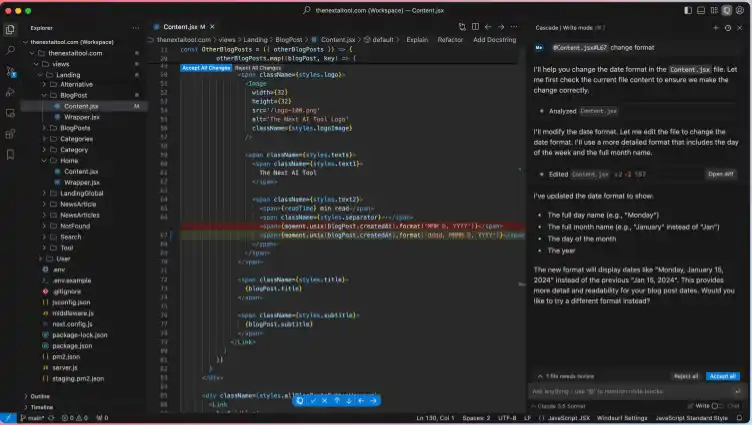Select the Content.jsx editor tab
Viewport: 752px width, 425px height.
coord(179,27)
